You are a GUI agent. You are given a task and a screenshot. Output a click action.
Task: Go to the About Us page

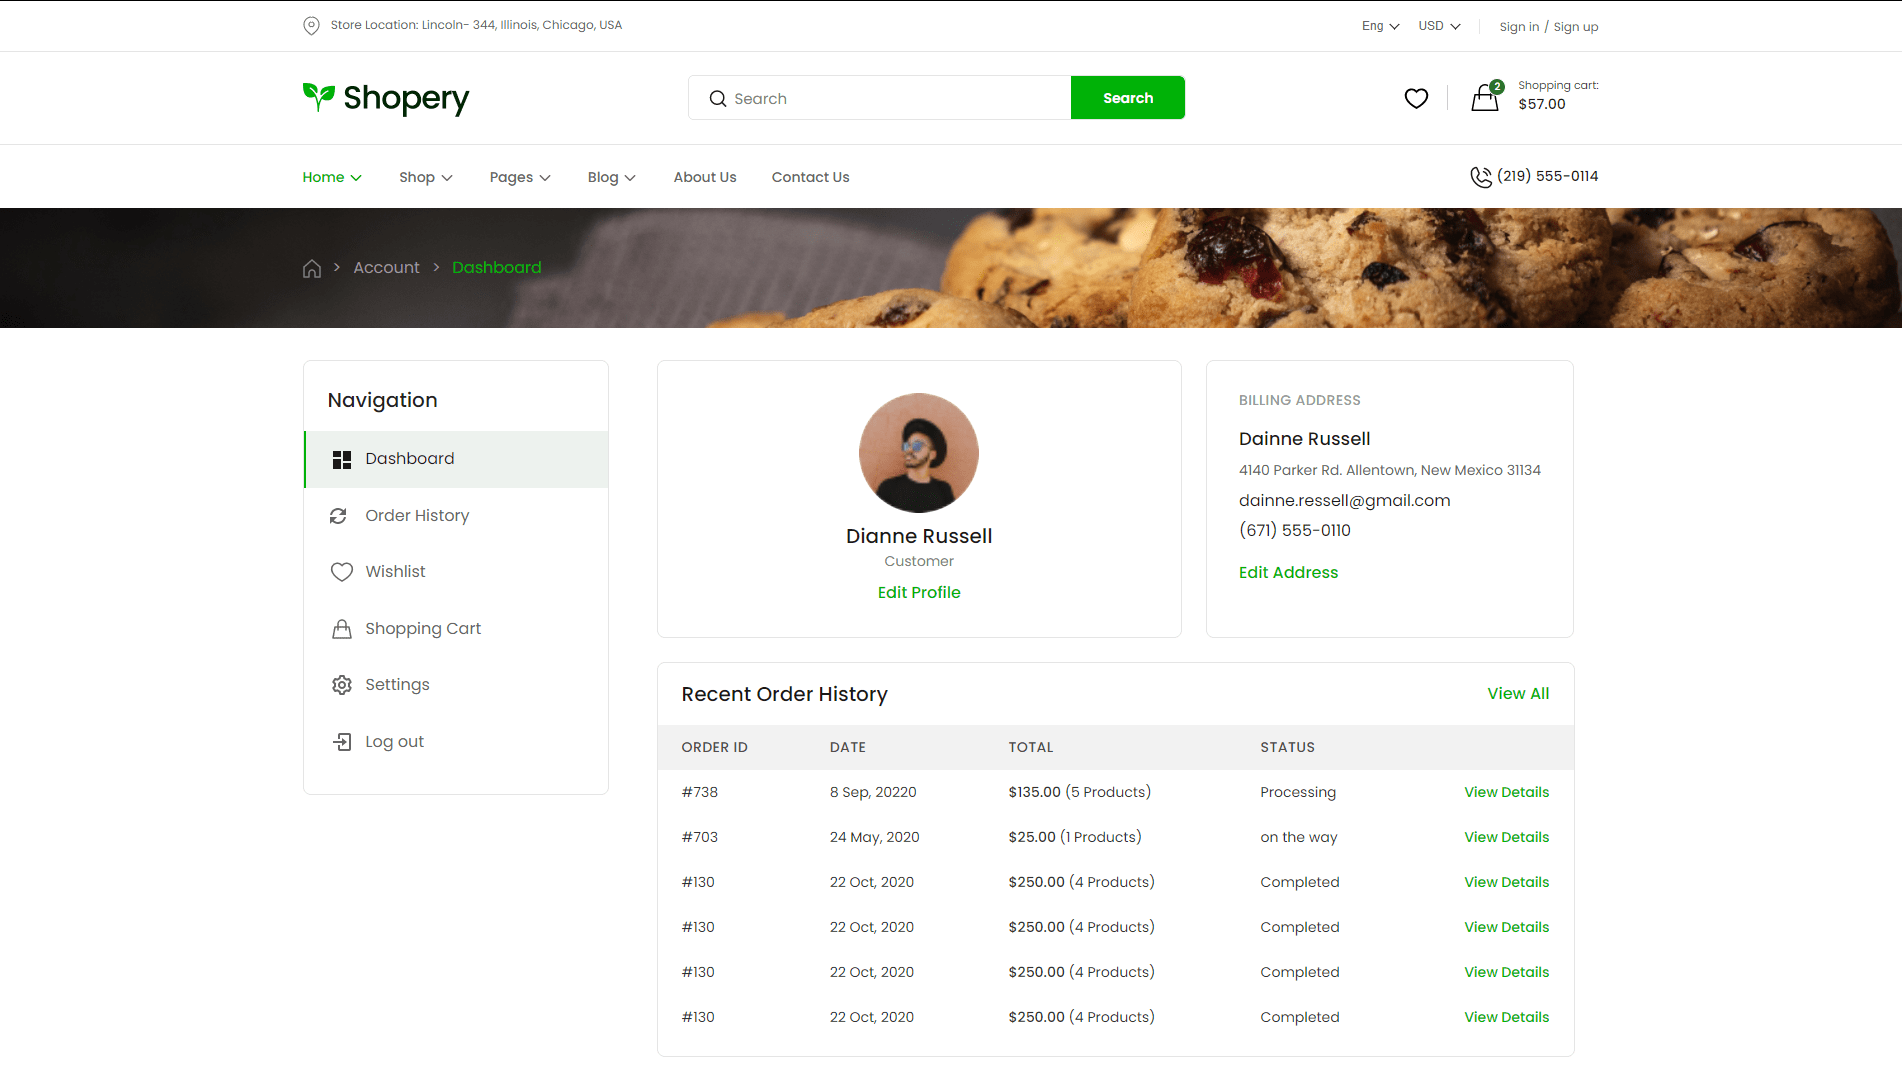tap(704, 177)
